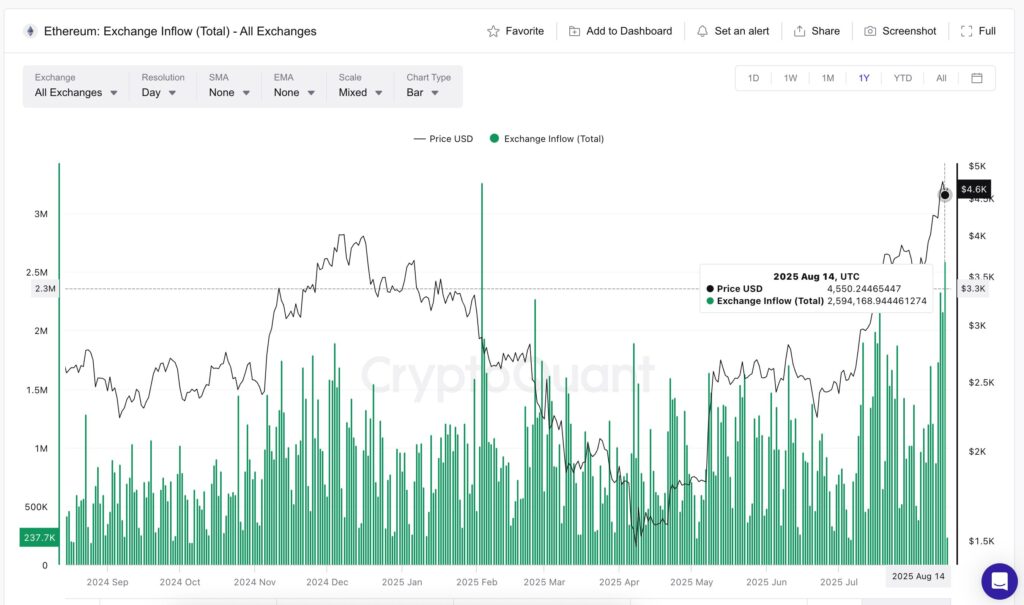
Task: Toggle the Exchange Inflow (Total) series visibility
Action: click(547, 139)
